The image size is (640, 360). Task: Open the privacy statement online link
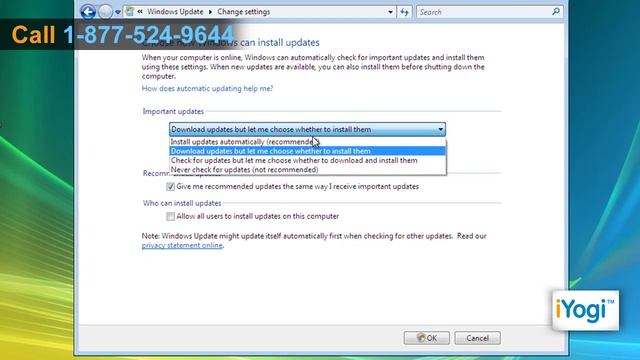(182, 245)
